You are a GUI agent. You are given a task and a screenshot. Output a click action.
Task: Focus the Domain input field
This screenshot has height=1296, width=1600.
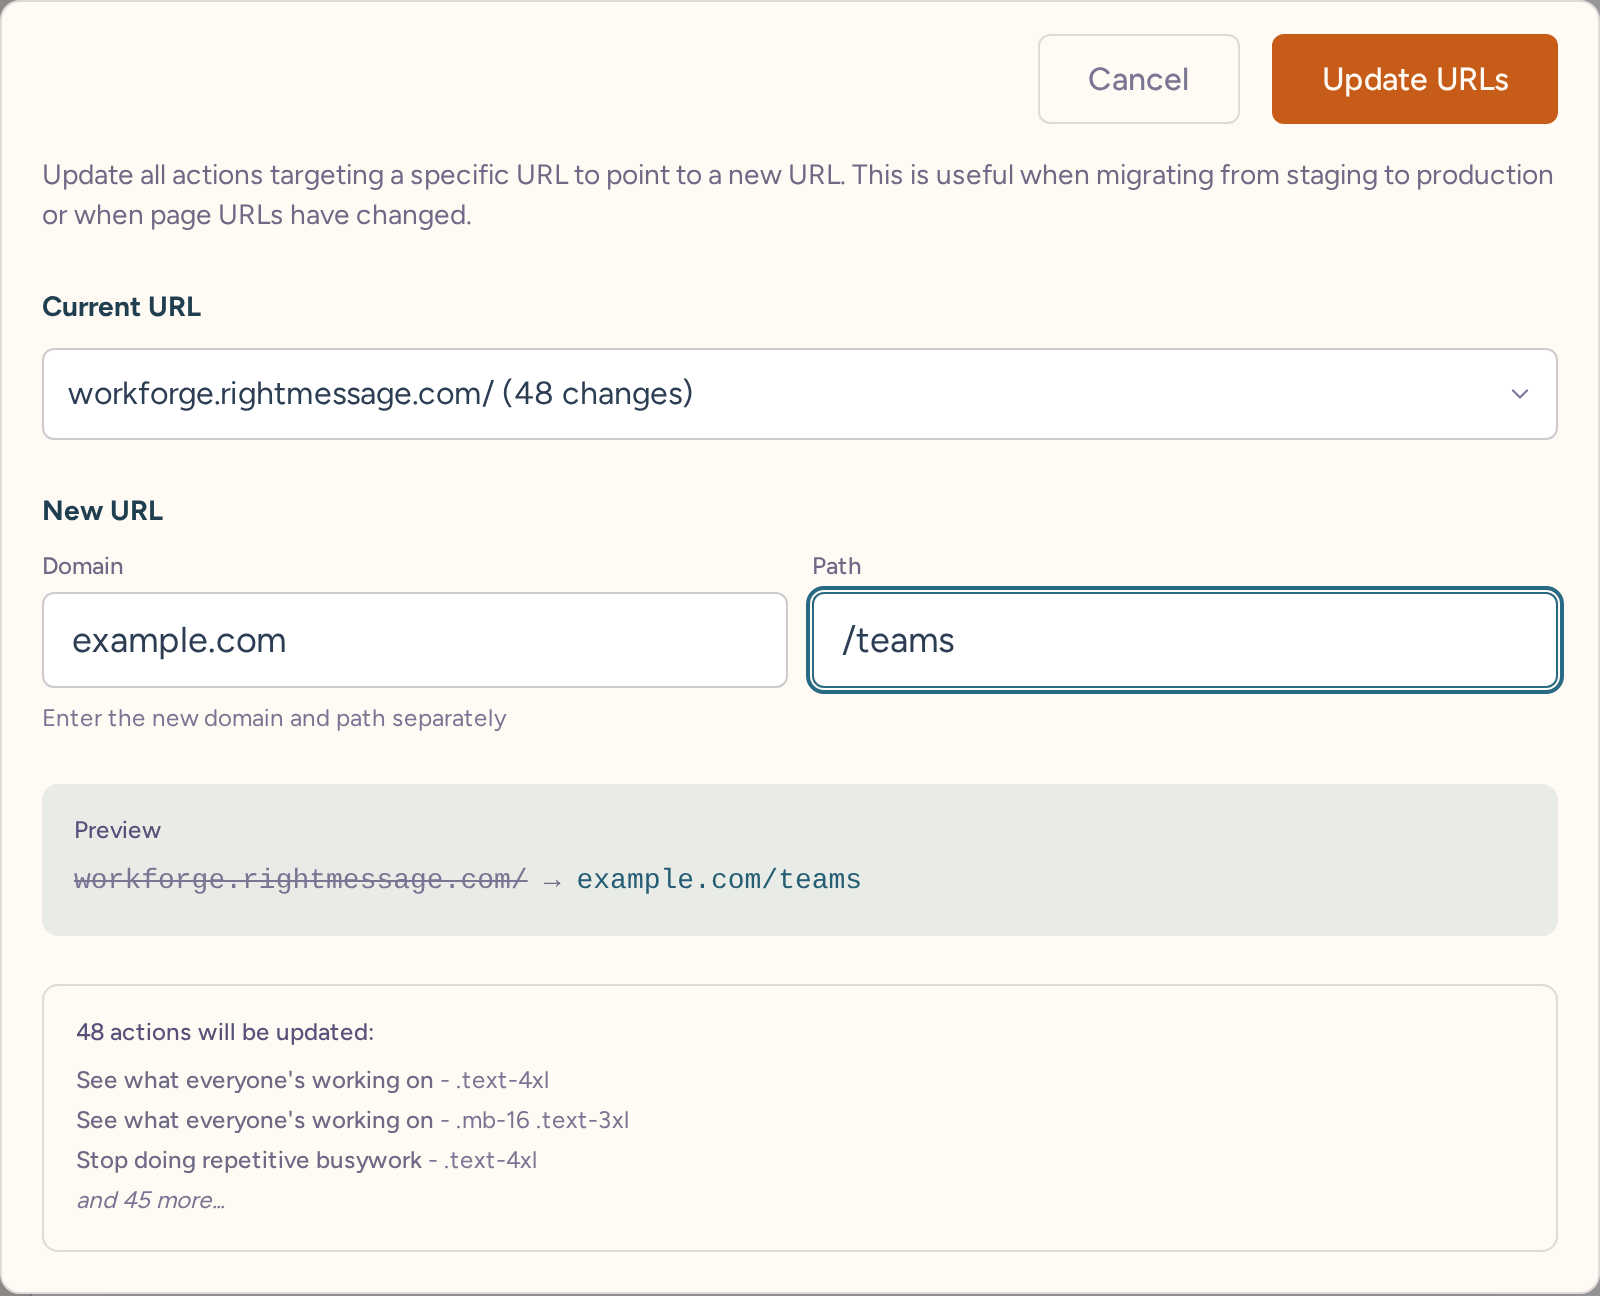point(415,640)
